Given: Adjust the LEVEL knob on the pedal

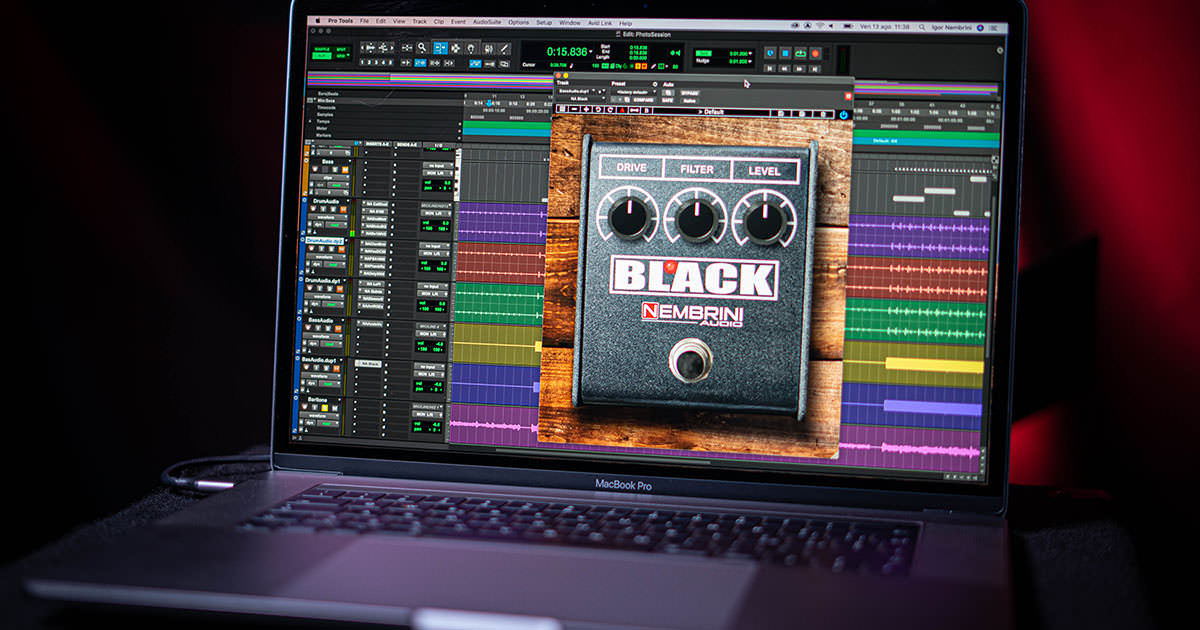Looking at the screenshot, I should pos(764,220).
